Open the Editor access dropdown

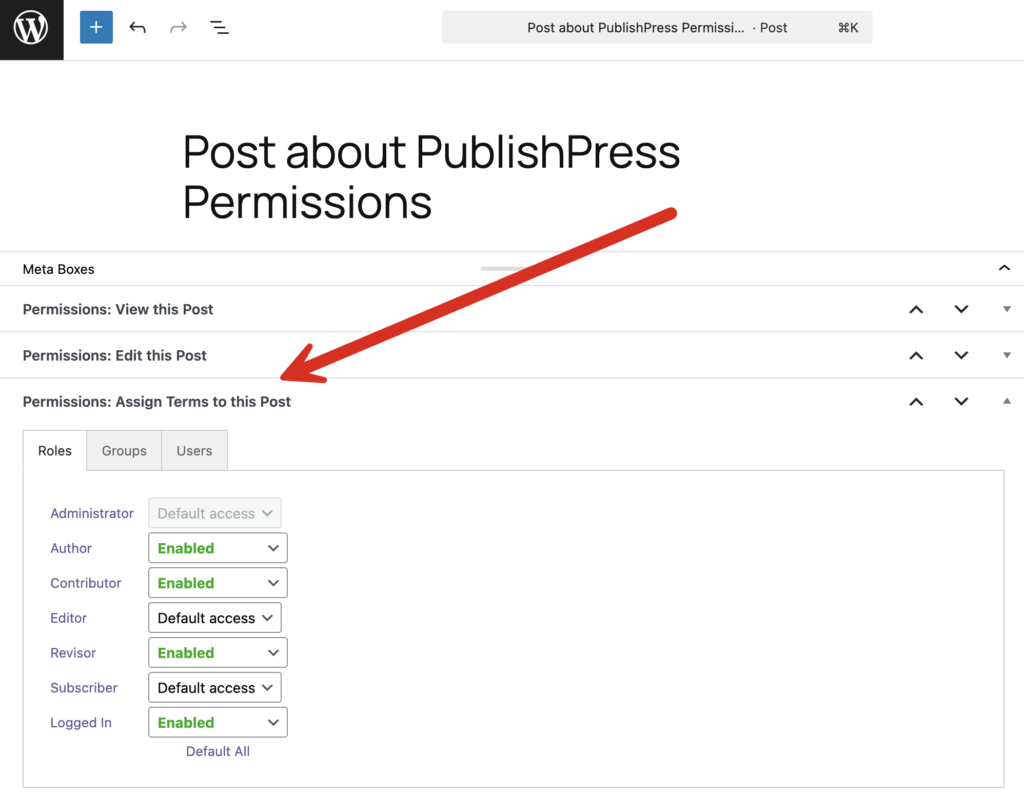[215, 618]
